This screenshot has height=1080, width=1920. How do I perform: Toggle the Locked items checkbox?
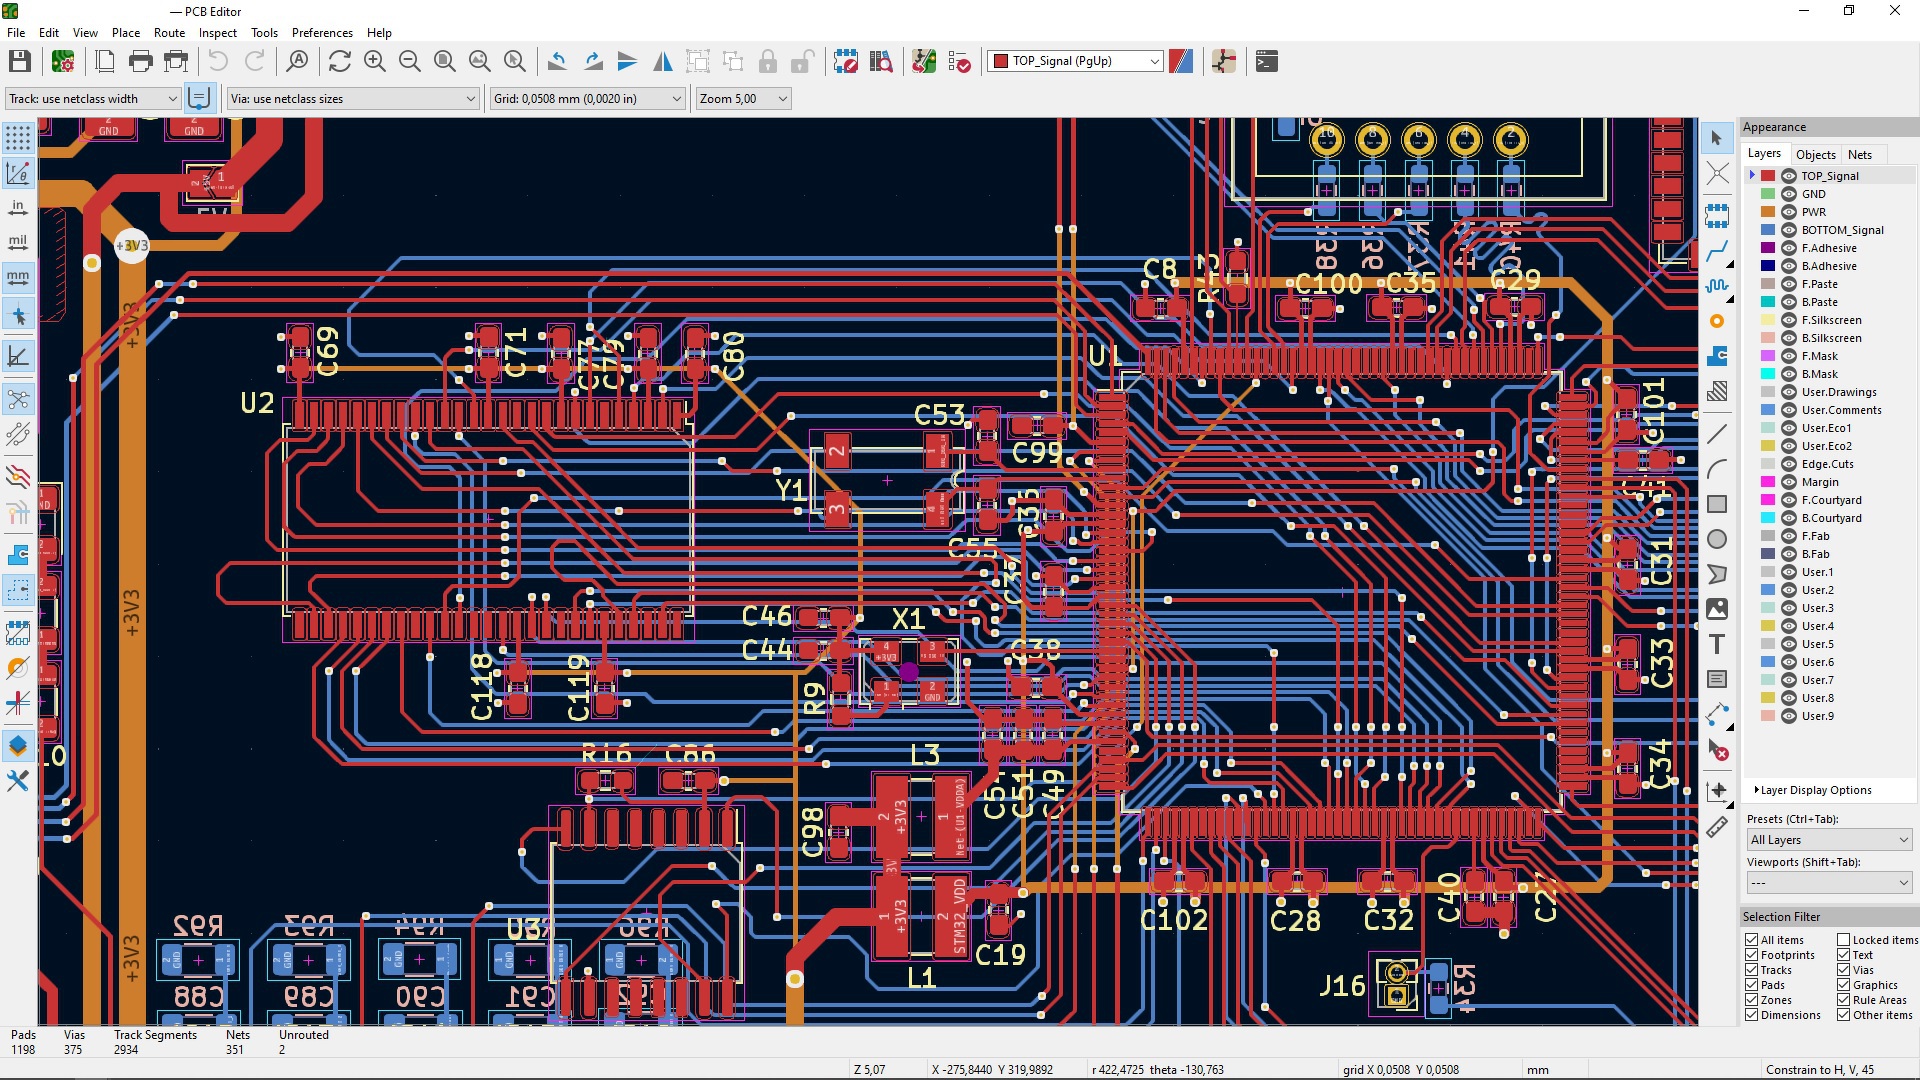[x=1843, y=940]
